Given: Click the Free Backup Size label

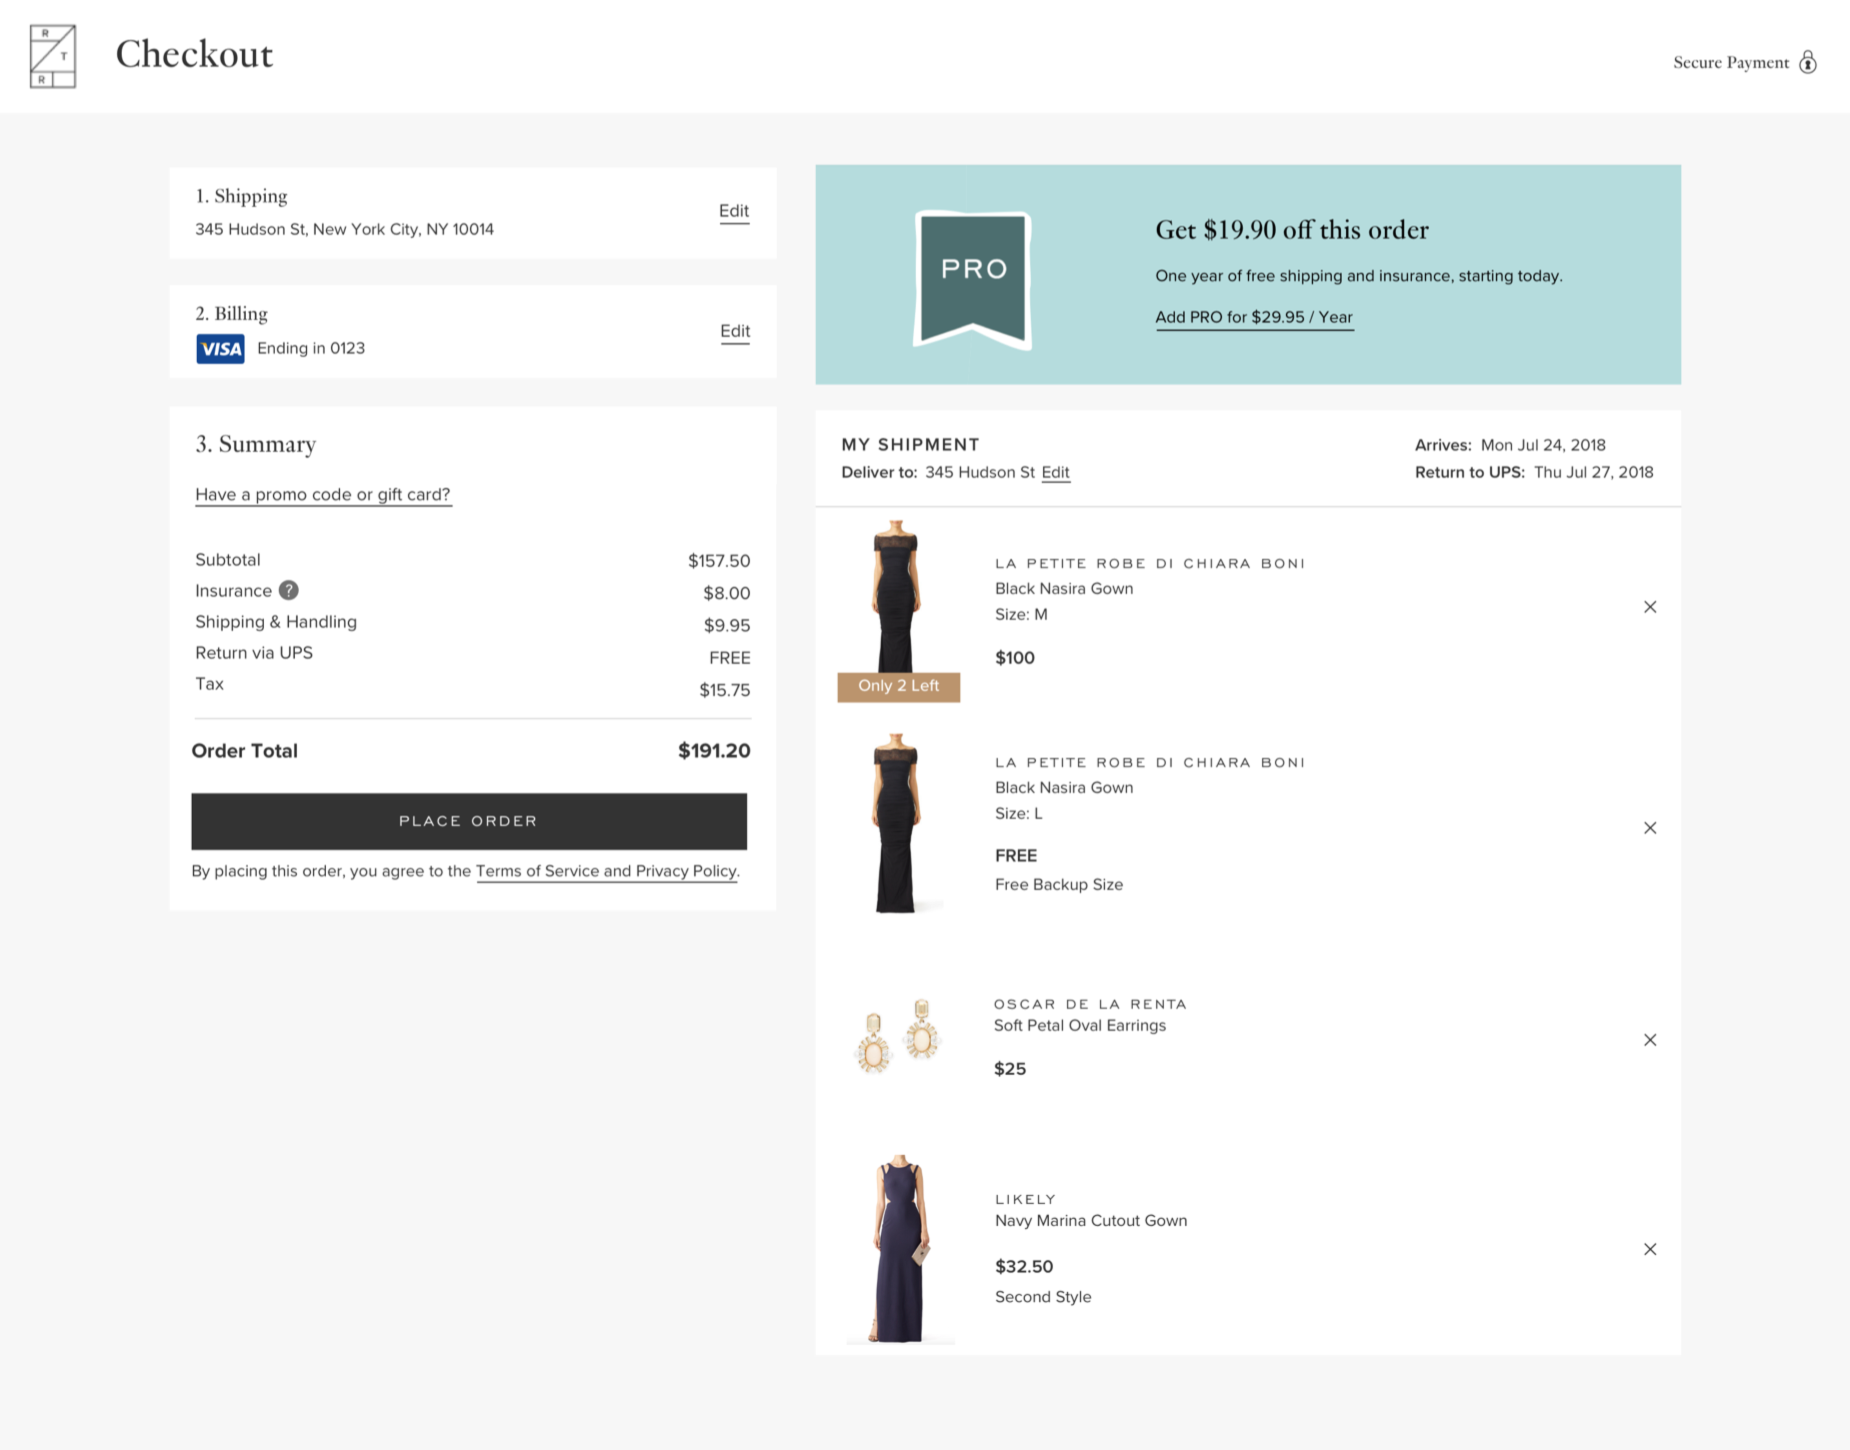Looking at the screenshot, I should (x=1059, y=885).
